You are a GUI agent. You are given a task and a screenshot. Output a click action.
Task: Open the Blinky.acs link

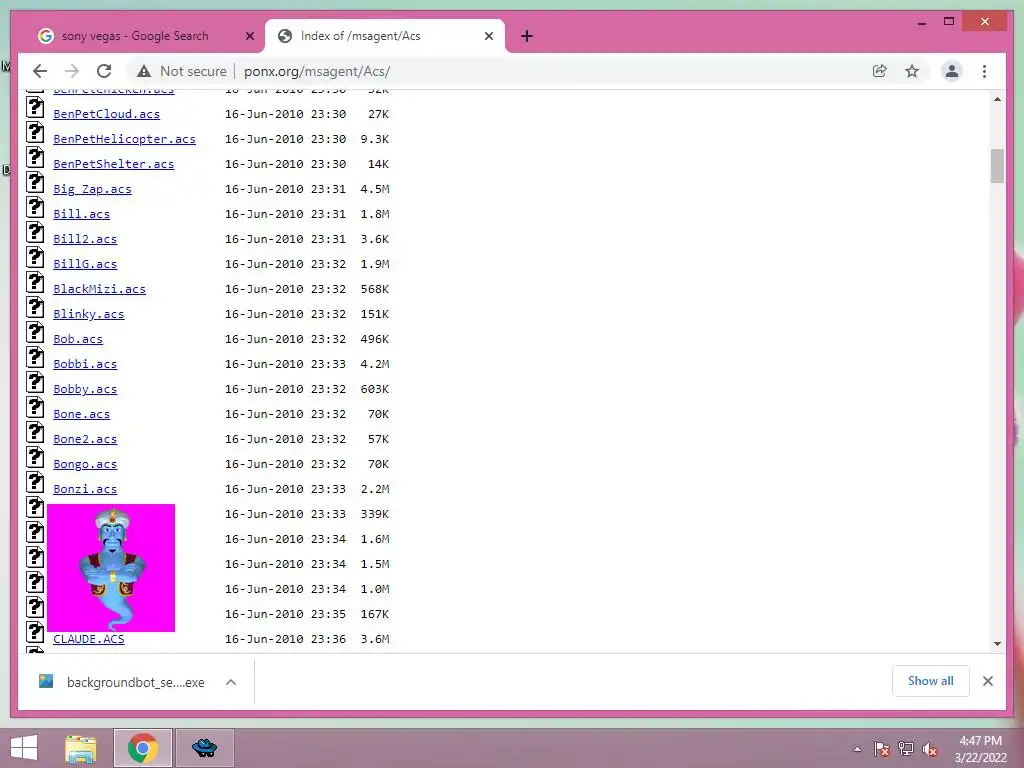tap(89, 314)
